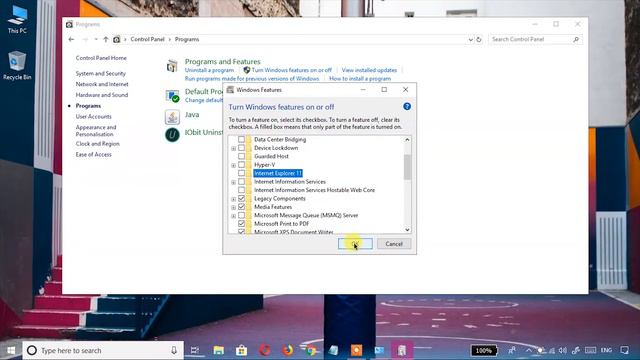This screenshot has width=640, height=360.
Task: Click the Type here to search box
Action: tap(103, 350)
